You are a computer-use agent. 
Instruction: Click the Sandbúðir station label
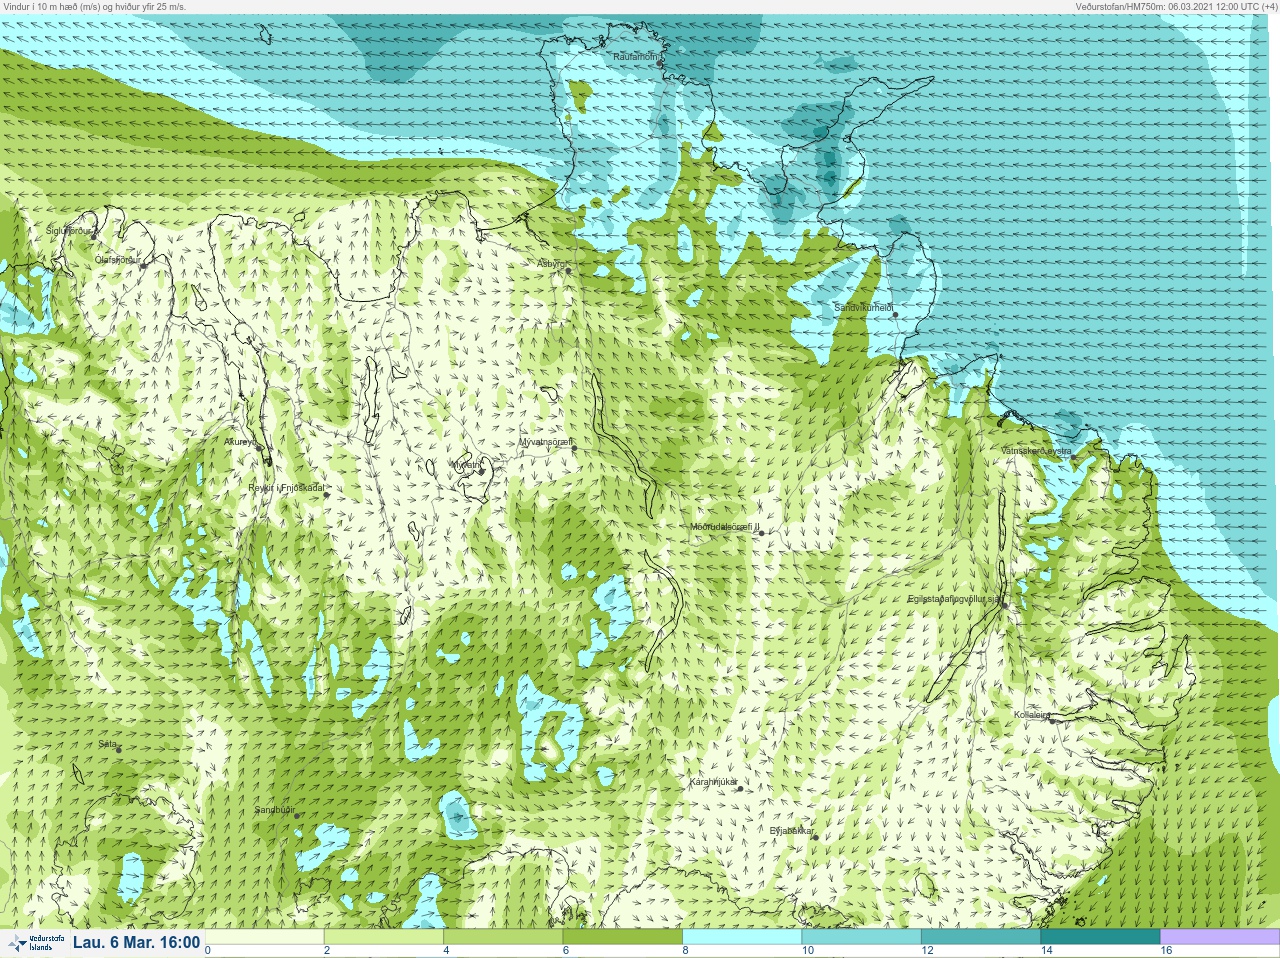tap(274, 810)
